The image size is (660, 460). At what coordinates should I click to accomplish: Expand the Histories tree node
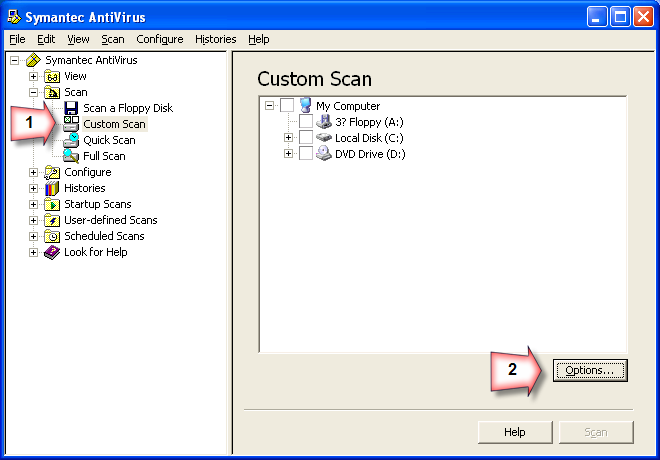(x=33, y=188)
